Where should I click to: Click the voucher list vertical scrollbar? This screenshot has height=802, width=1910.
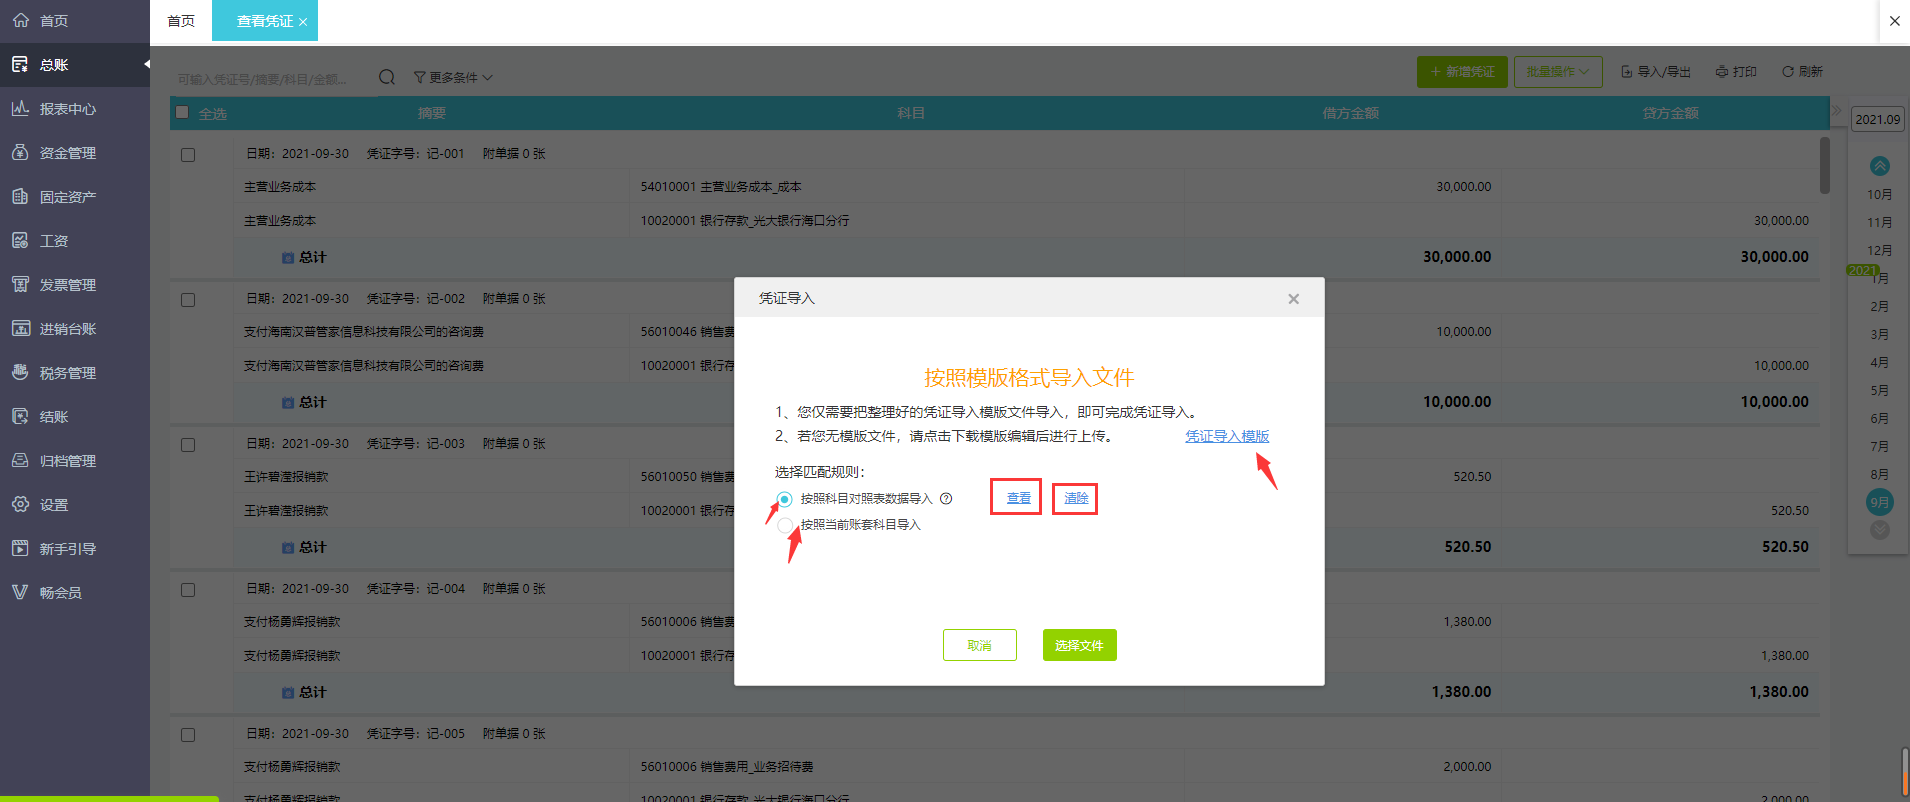click(1824, 166)
